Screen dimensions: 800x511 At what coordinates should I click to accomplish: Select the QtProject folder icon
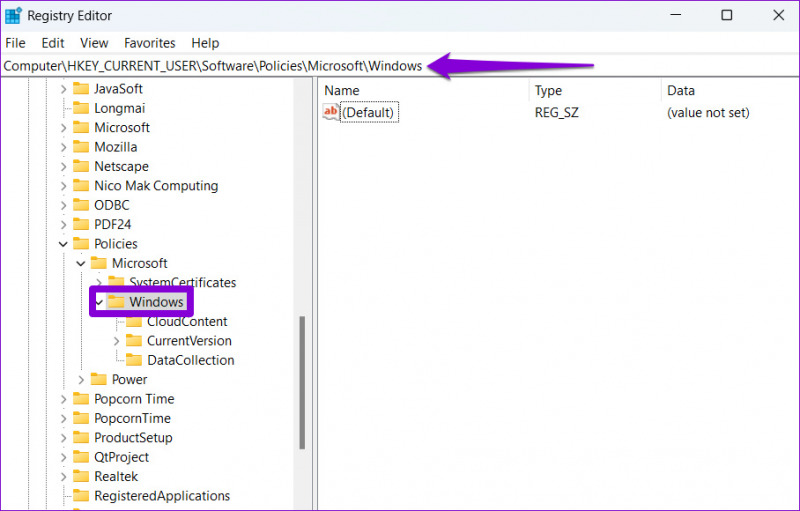[x=81, y=457]
